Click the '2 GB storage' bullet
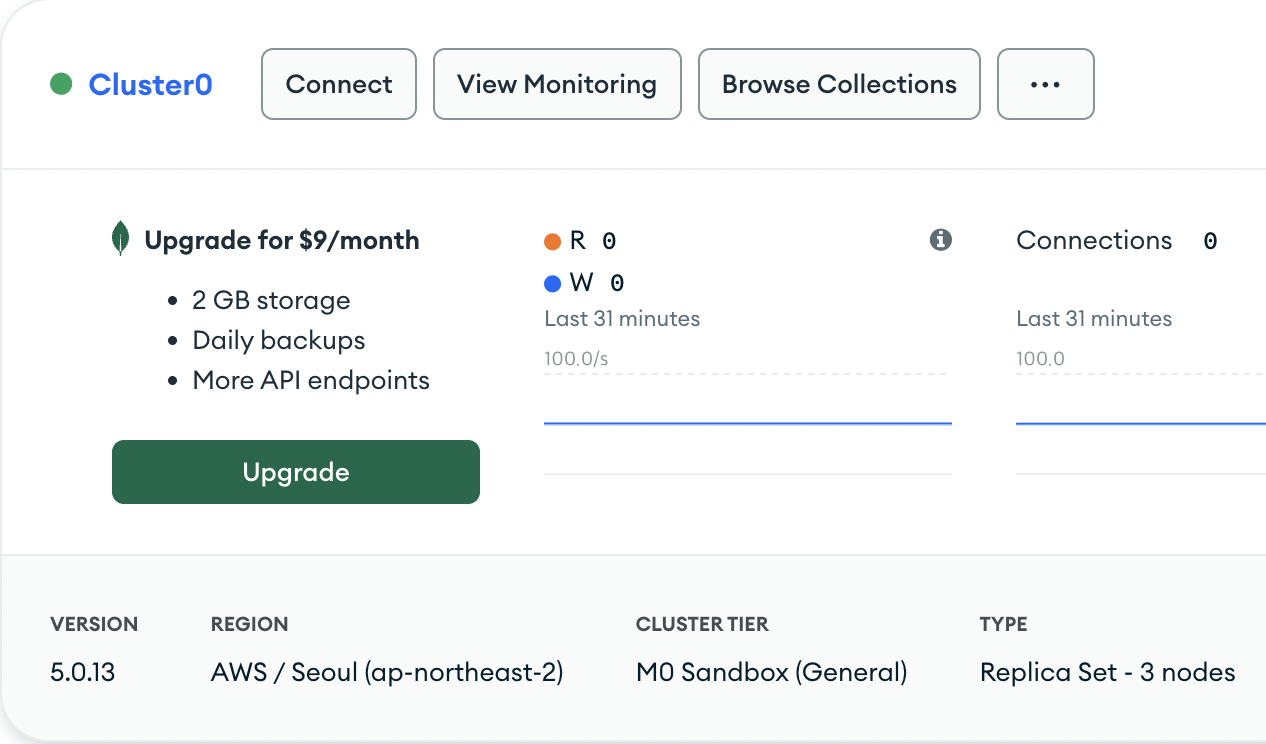The height and width of the screenshot is (744, 1266). [271, 300]
